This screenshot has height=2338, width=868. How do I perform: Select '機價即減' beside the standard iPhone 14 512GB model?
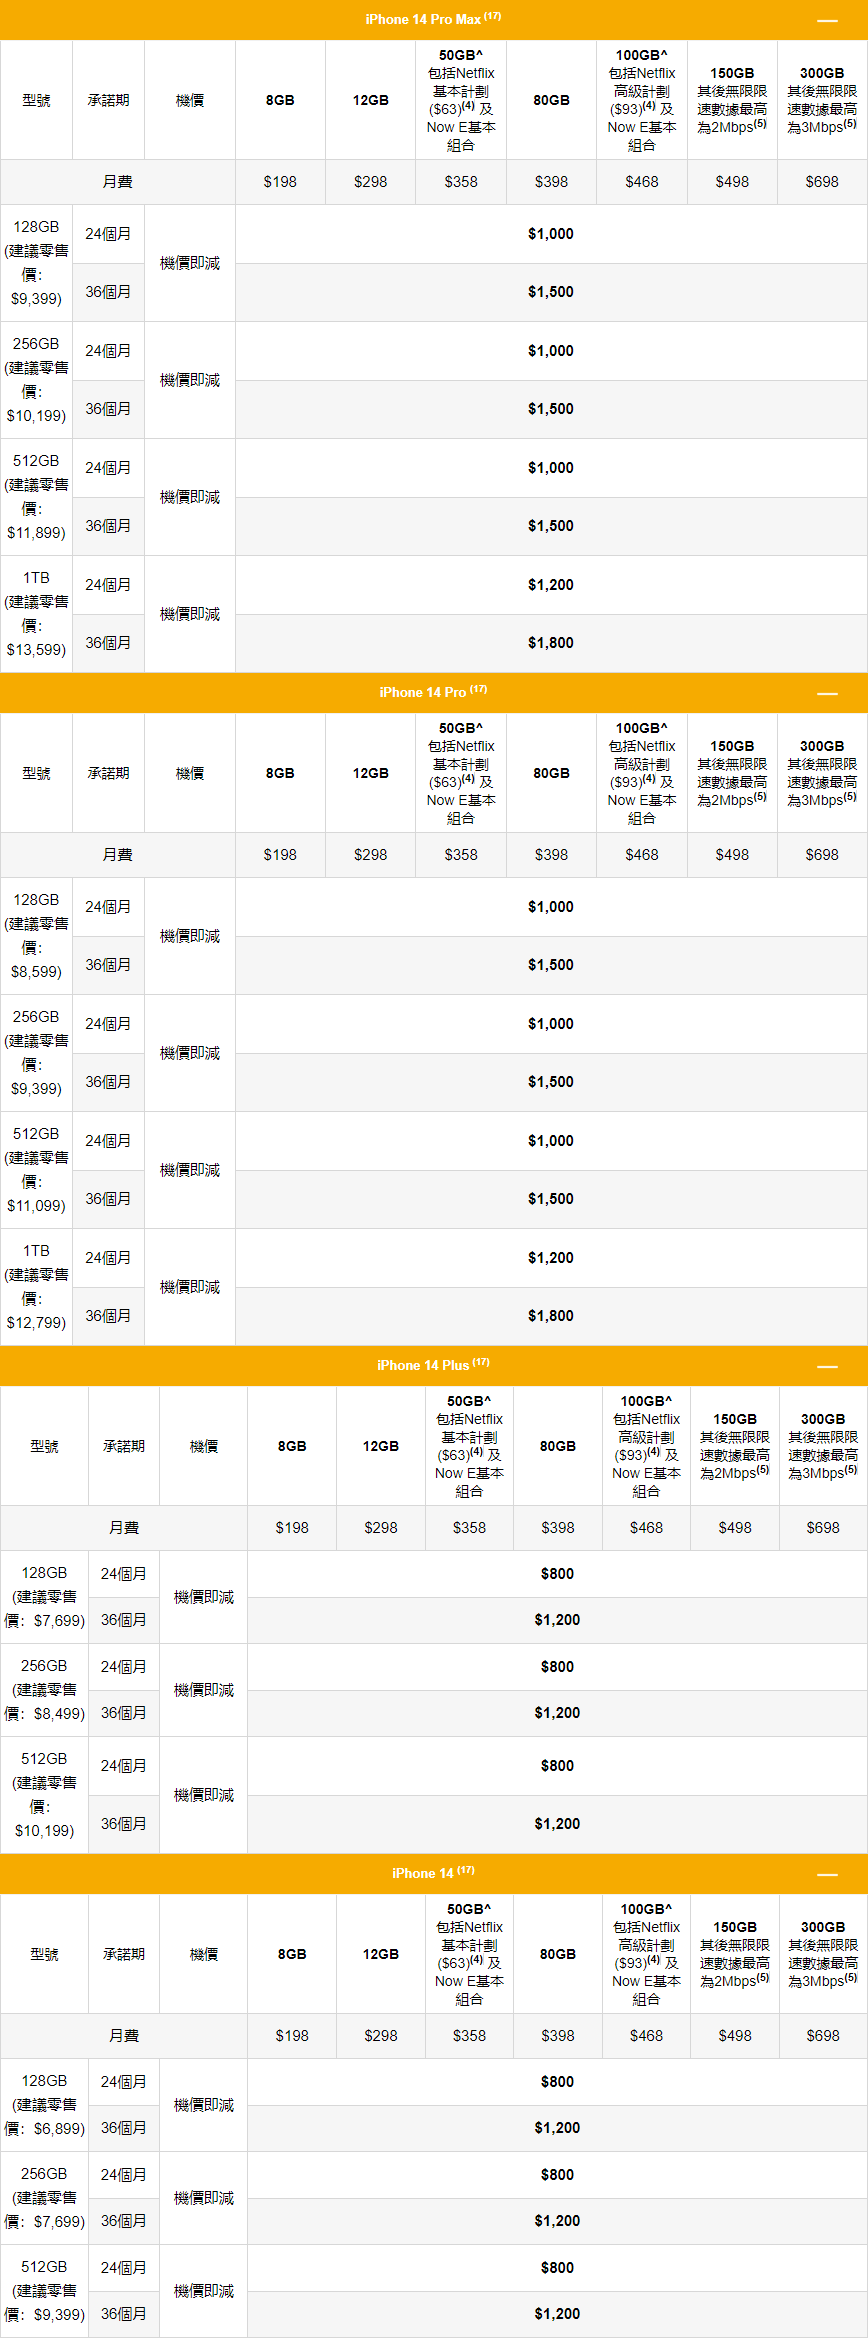click(x=204, y=2291)
